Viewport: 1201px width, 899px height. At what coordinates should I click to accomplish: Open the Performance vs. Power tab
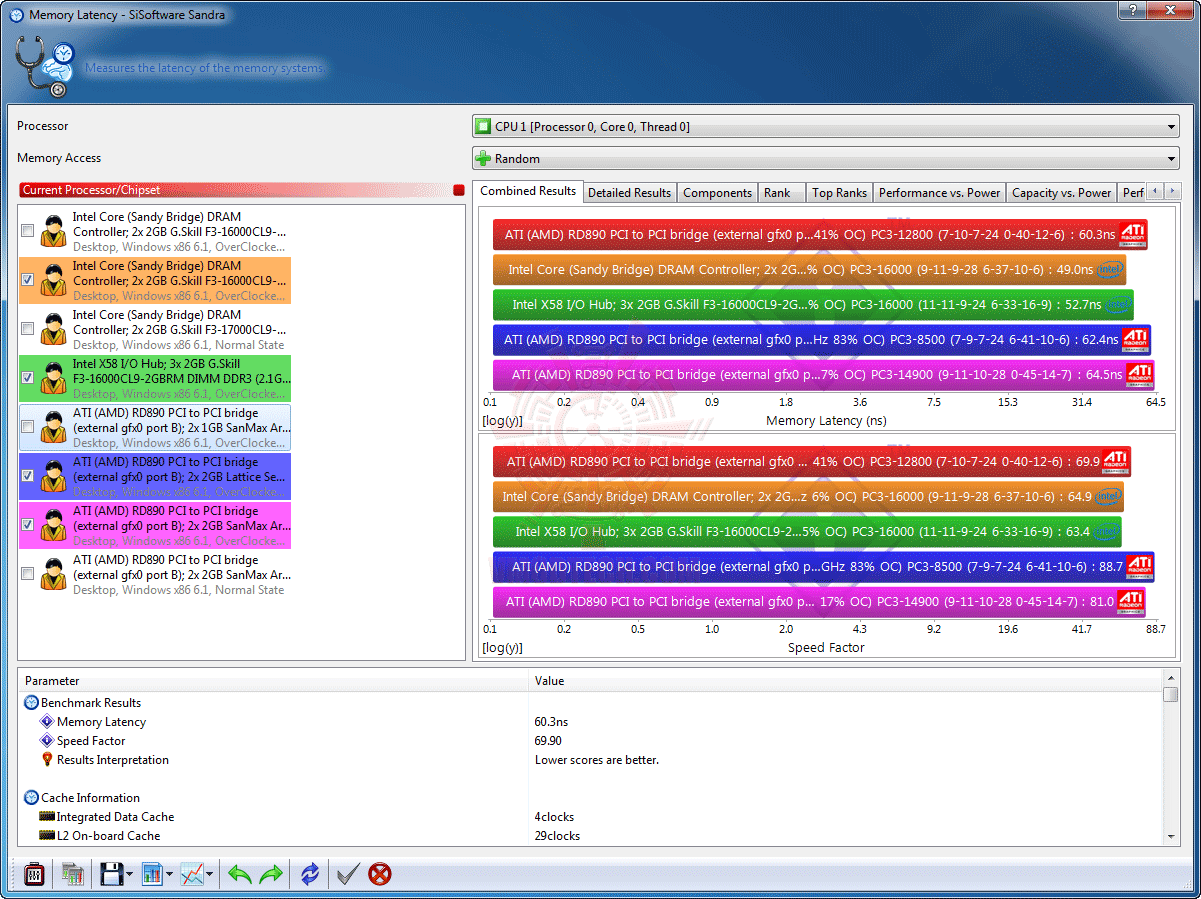(x=939, y=193)
